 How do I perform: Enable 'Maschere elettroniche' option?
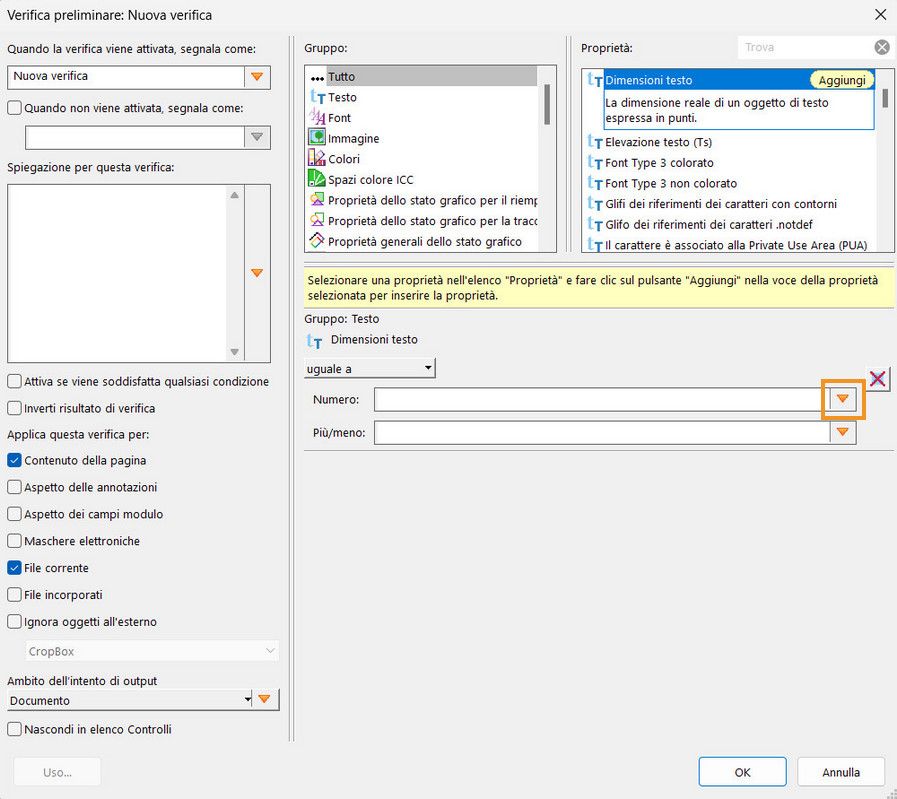[14, 540]
